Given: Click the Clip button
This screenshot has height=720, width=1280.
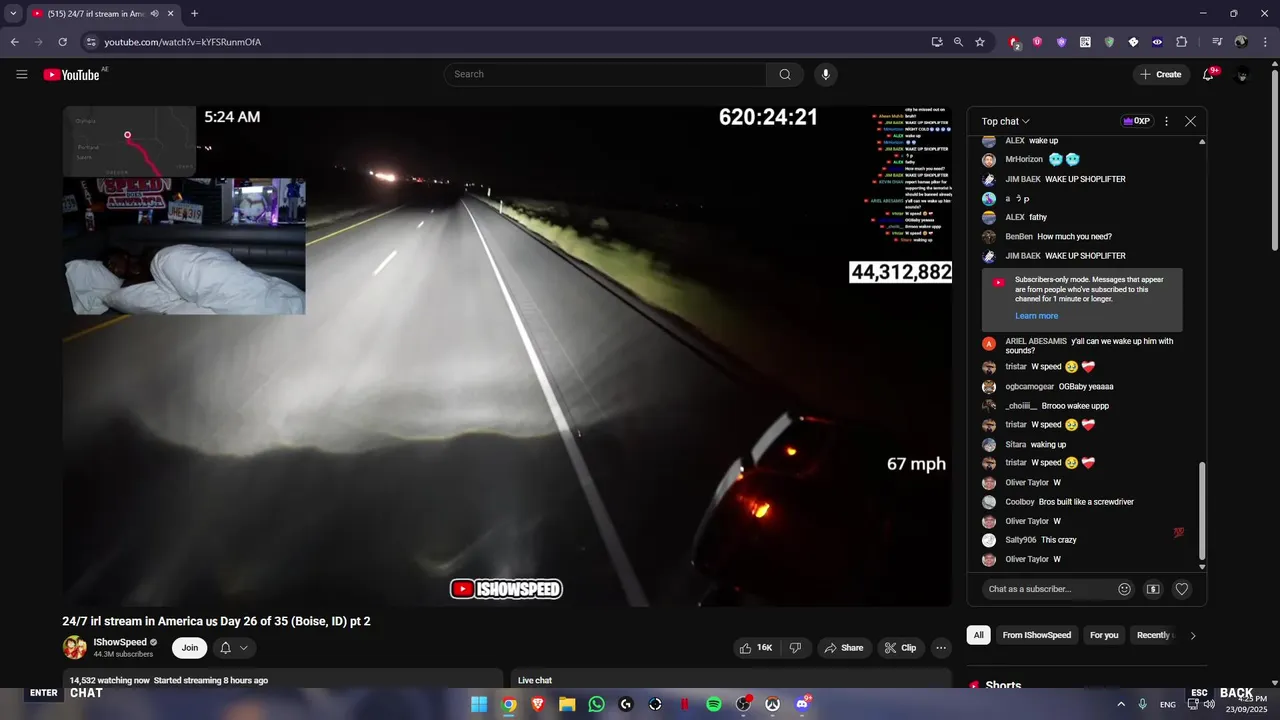Looking at the screenshot, I should [x=900, y=648].
